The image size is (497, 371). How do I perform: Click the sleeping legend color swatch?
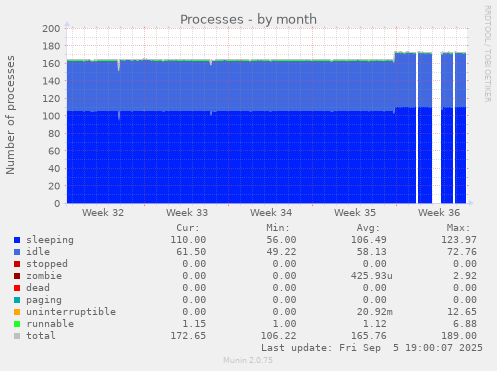coord(17,240)
